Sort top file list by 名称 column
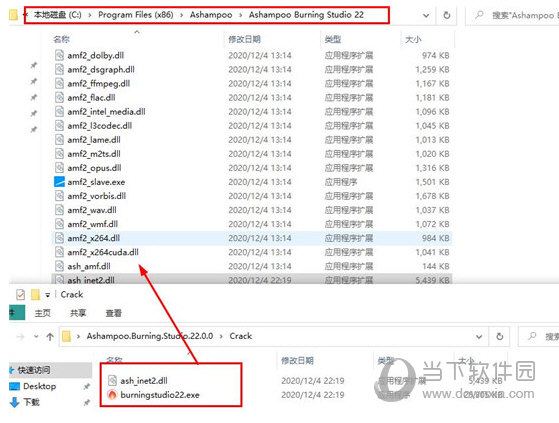Image resolution: width=559 pixels, height=423 pixels. 61,39
